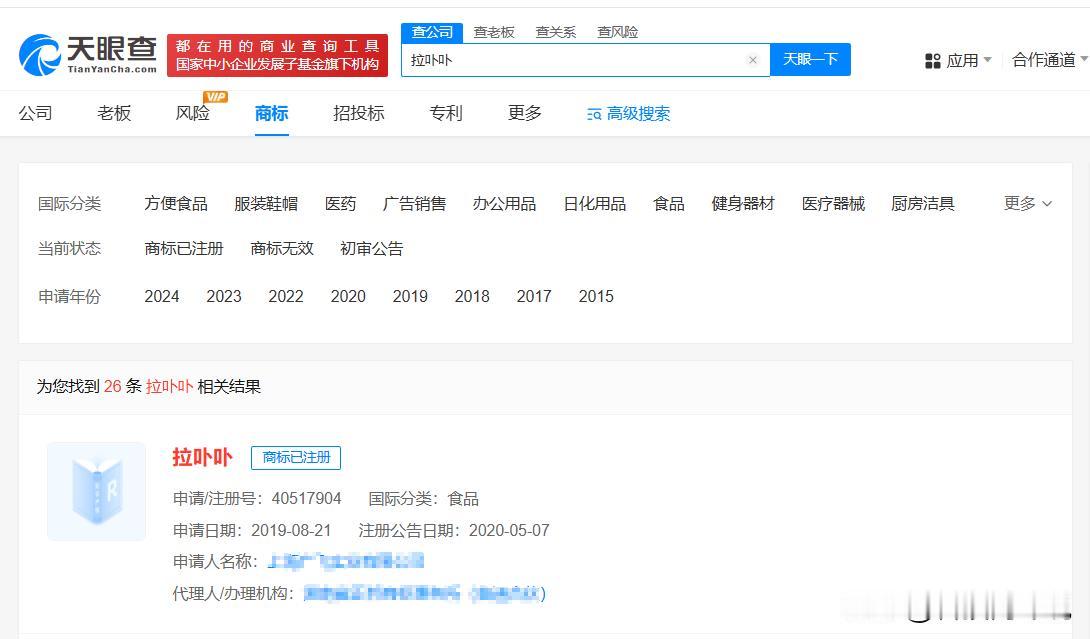Click registration number 40517904
The image size is (1090, 639).
307,499
